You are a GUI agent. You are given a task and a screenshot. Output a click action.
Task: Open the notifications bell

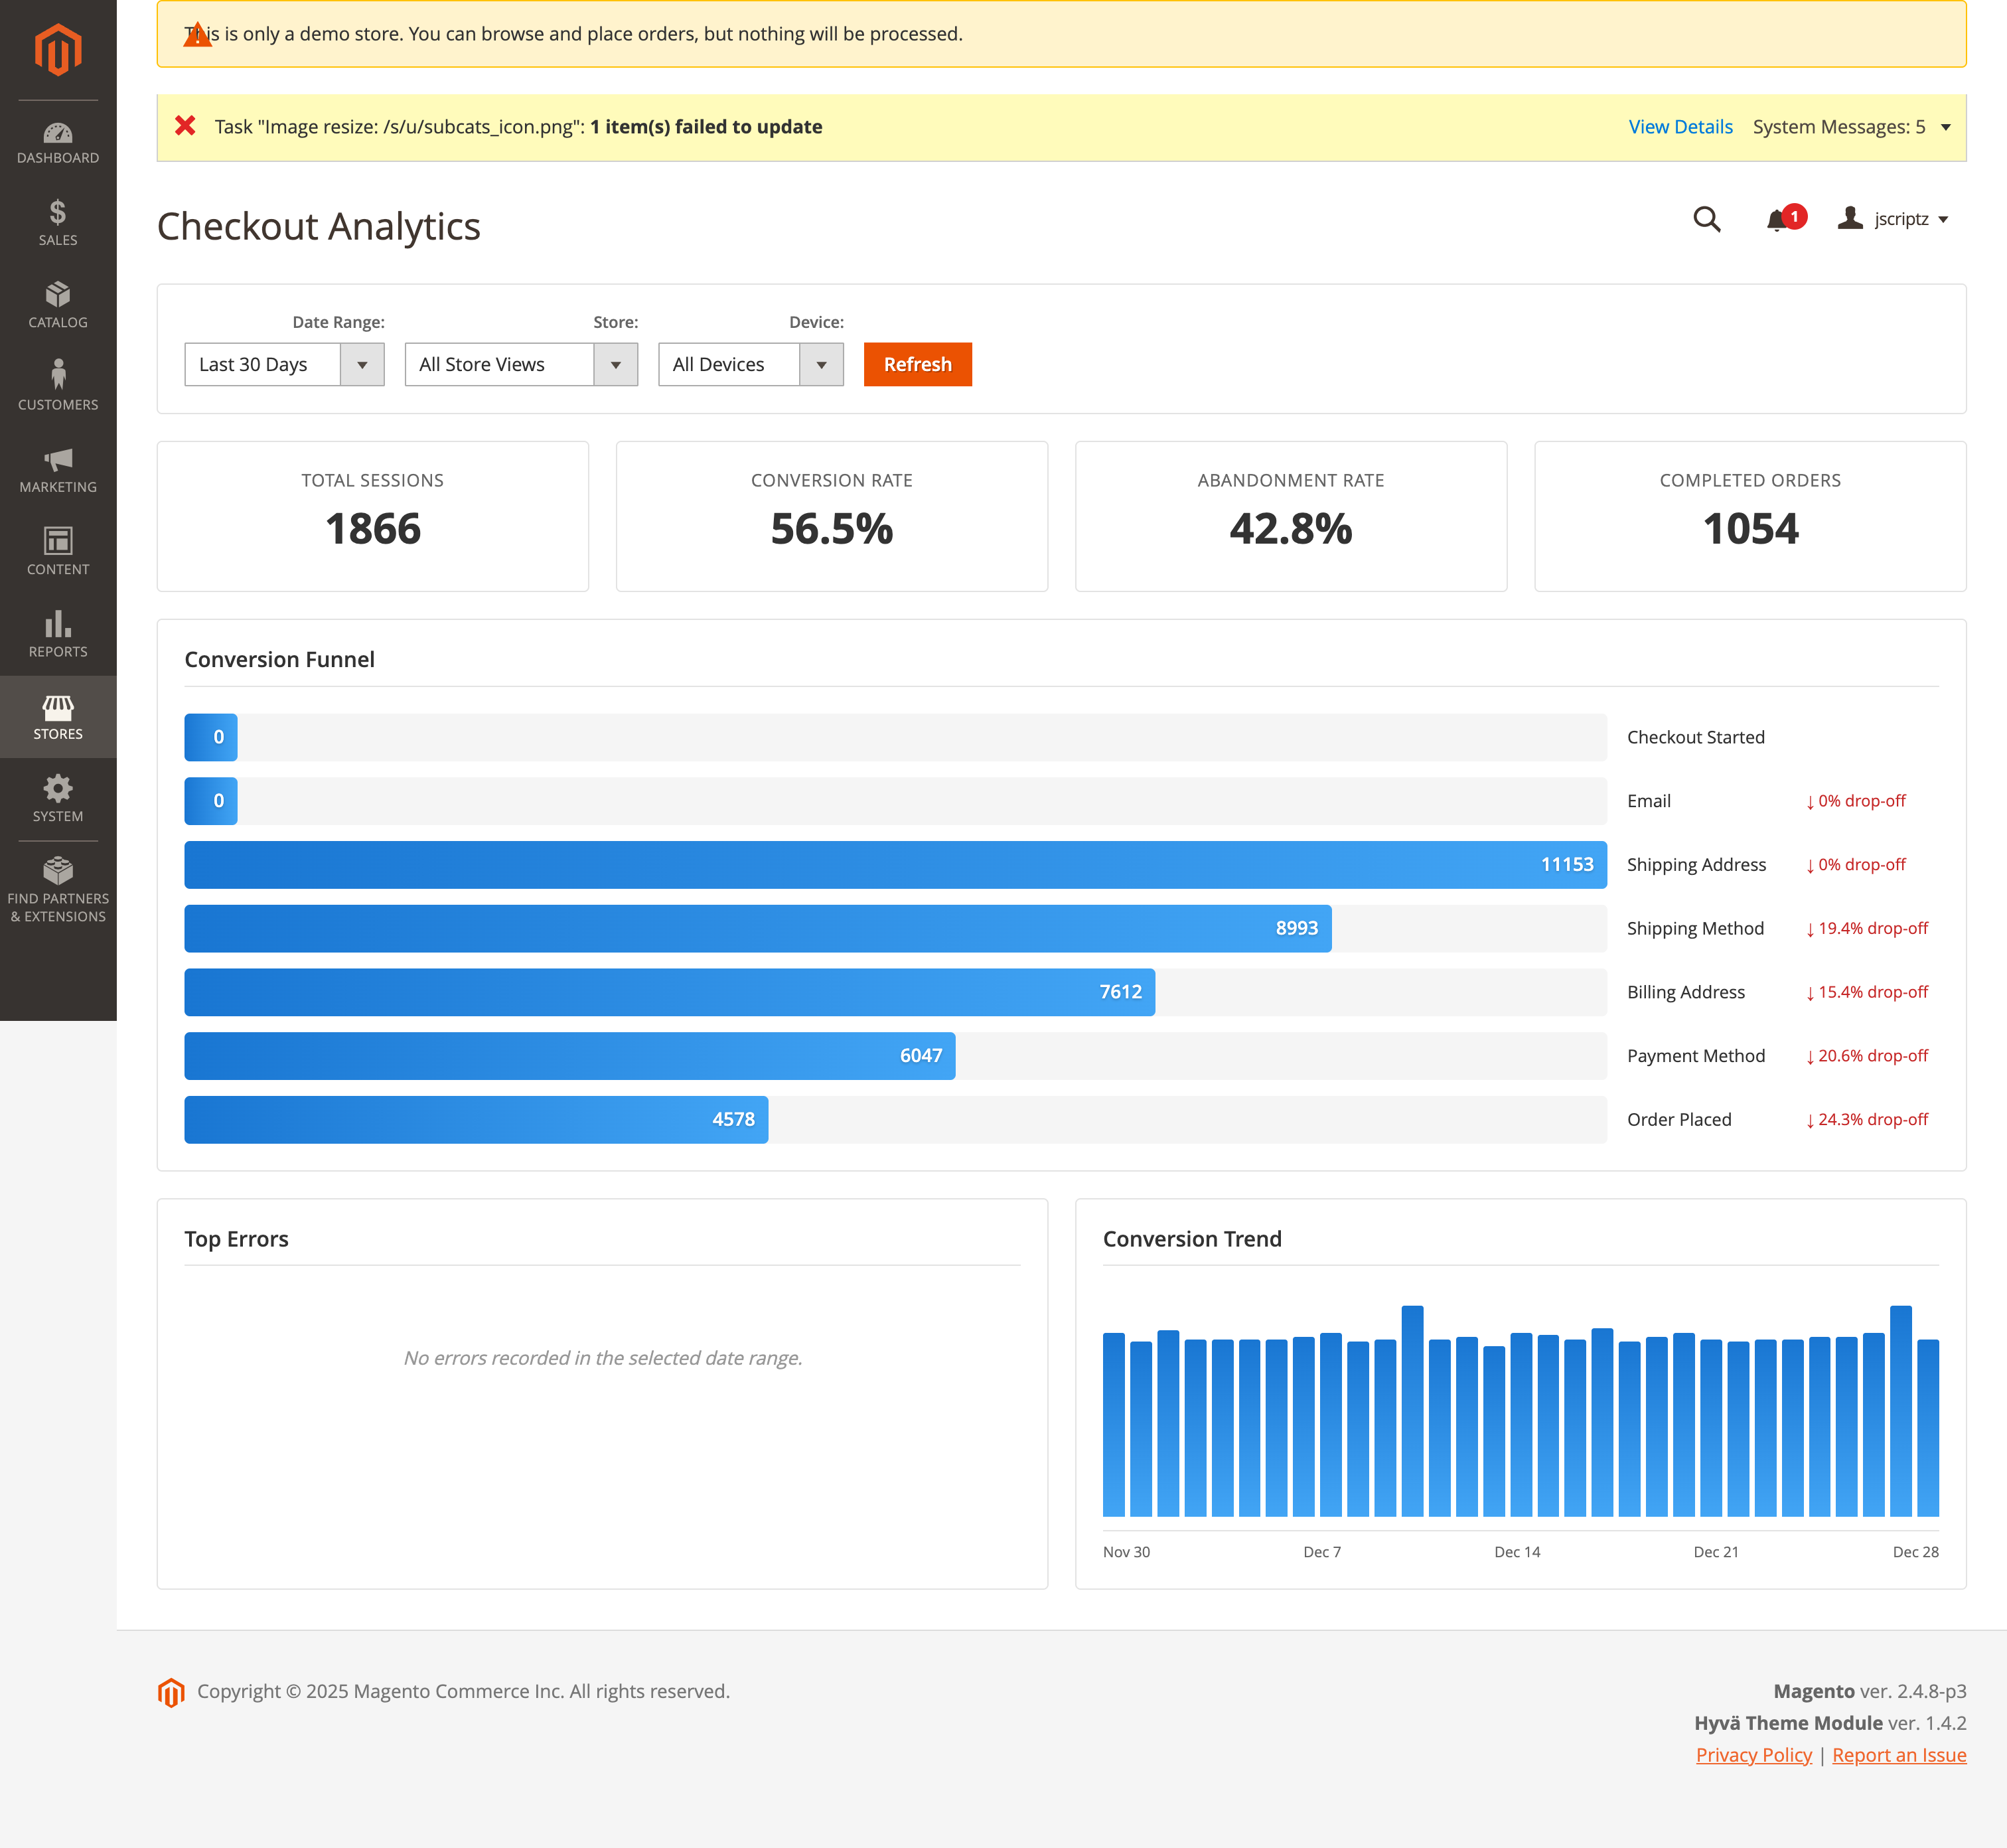[1778, 220]
